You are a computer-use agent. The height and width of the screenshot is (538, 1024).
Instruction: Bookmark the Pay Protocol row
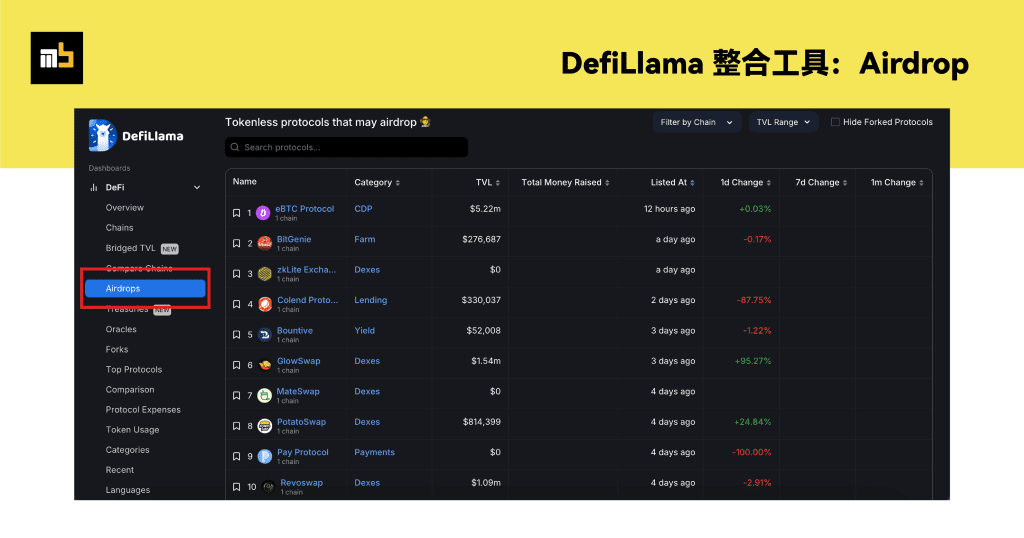pos(236,456)
